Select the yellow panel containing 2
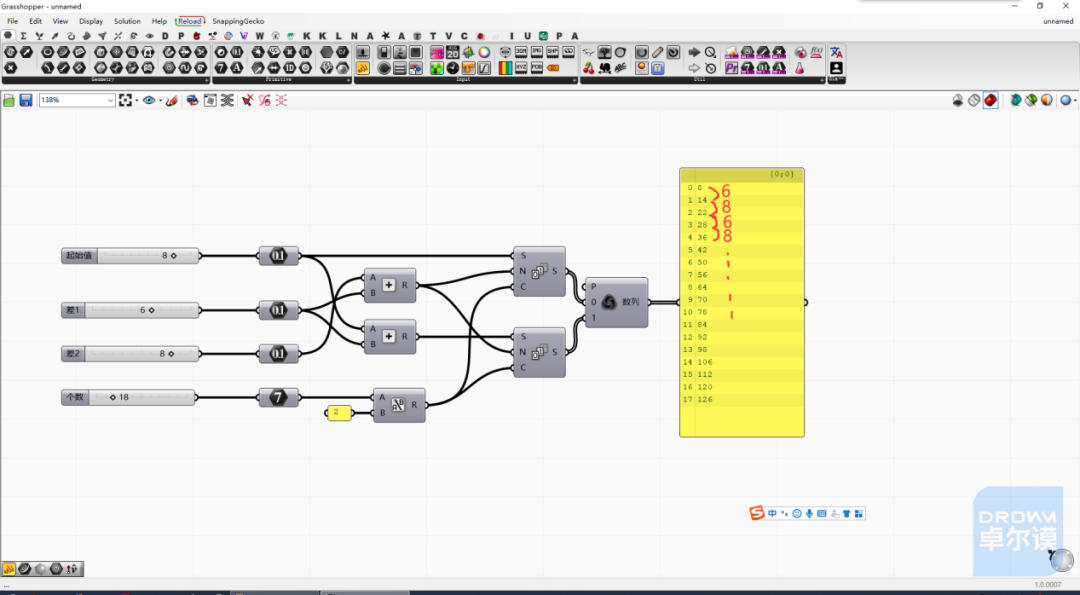 [338, 413]
